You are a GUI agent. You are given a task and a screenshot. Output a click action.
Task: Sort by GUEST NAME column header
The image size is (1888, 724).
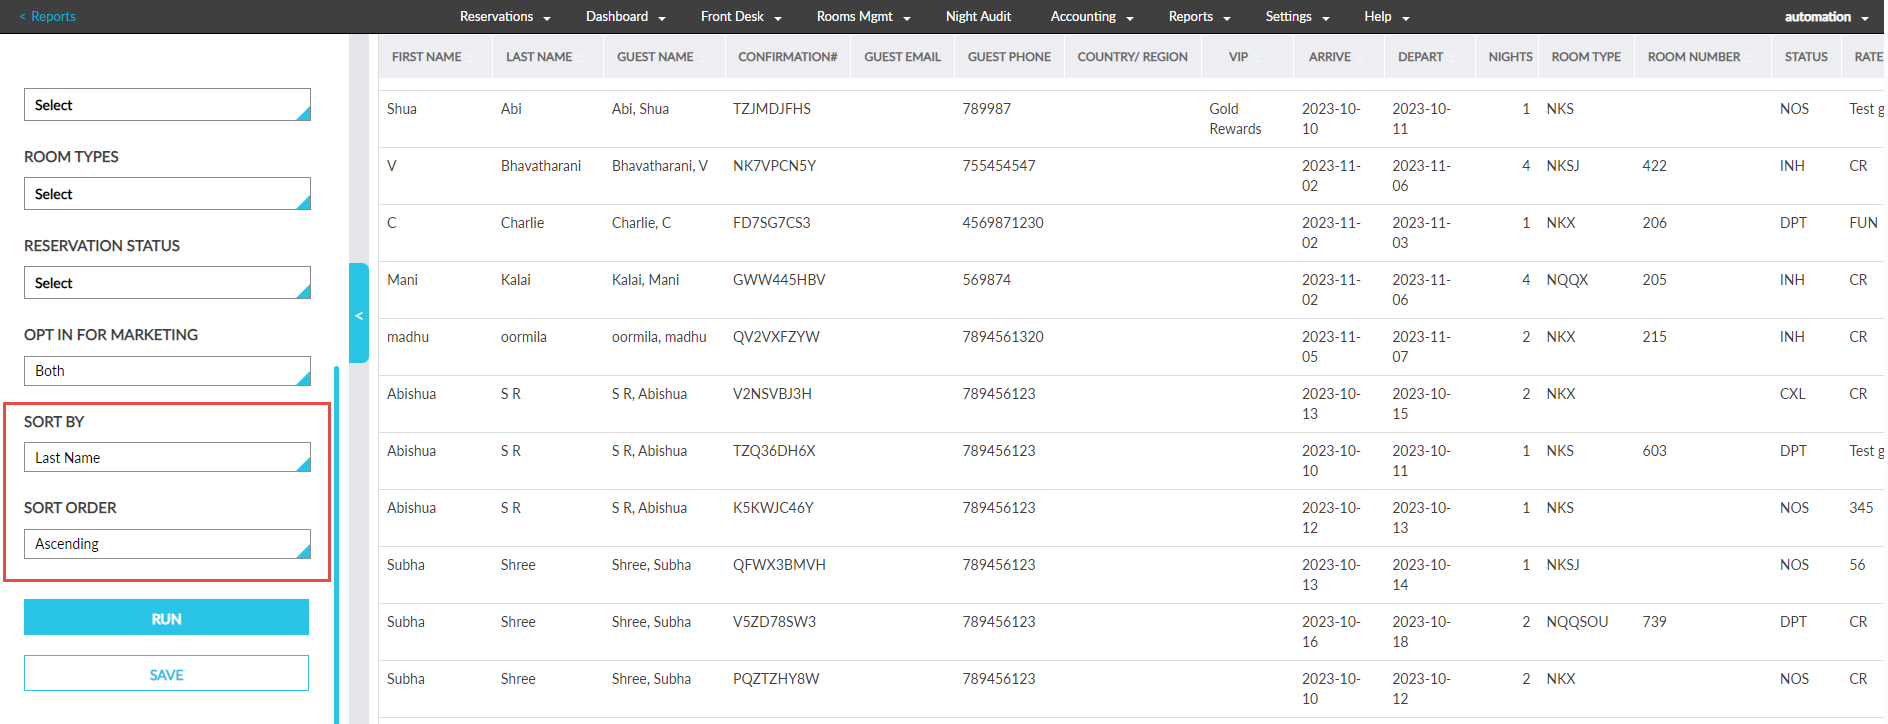click(x=655, y=57)
